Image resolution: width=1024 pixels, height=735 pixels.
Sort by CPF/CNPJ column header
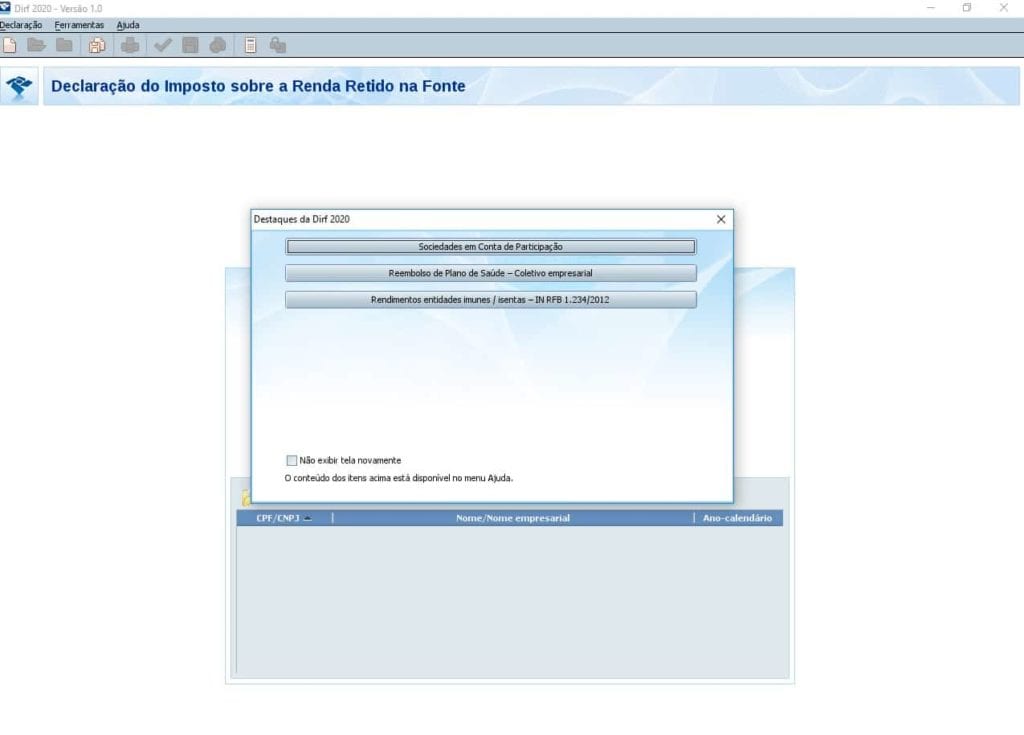284,518
